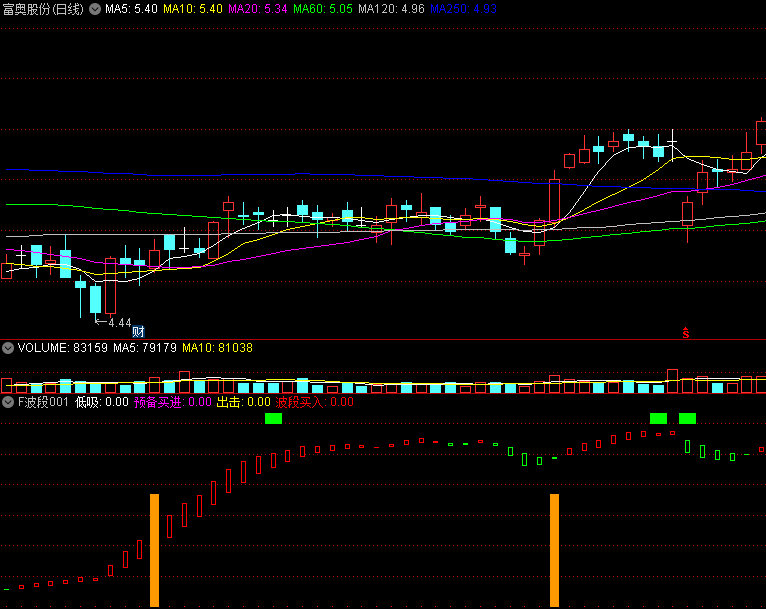
Task: Select the MA5: 5.40 legend label
Action: click(x=131, y=9)
